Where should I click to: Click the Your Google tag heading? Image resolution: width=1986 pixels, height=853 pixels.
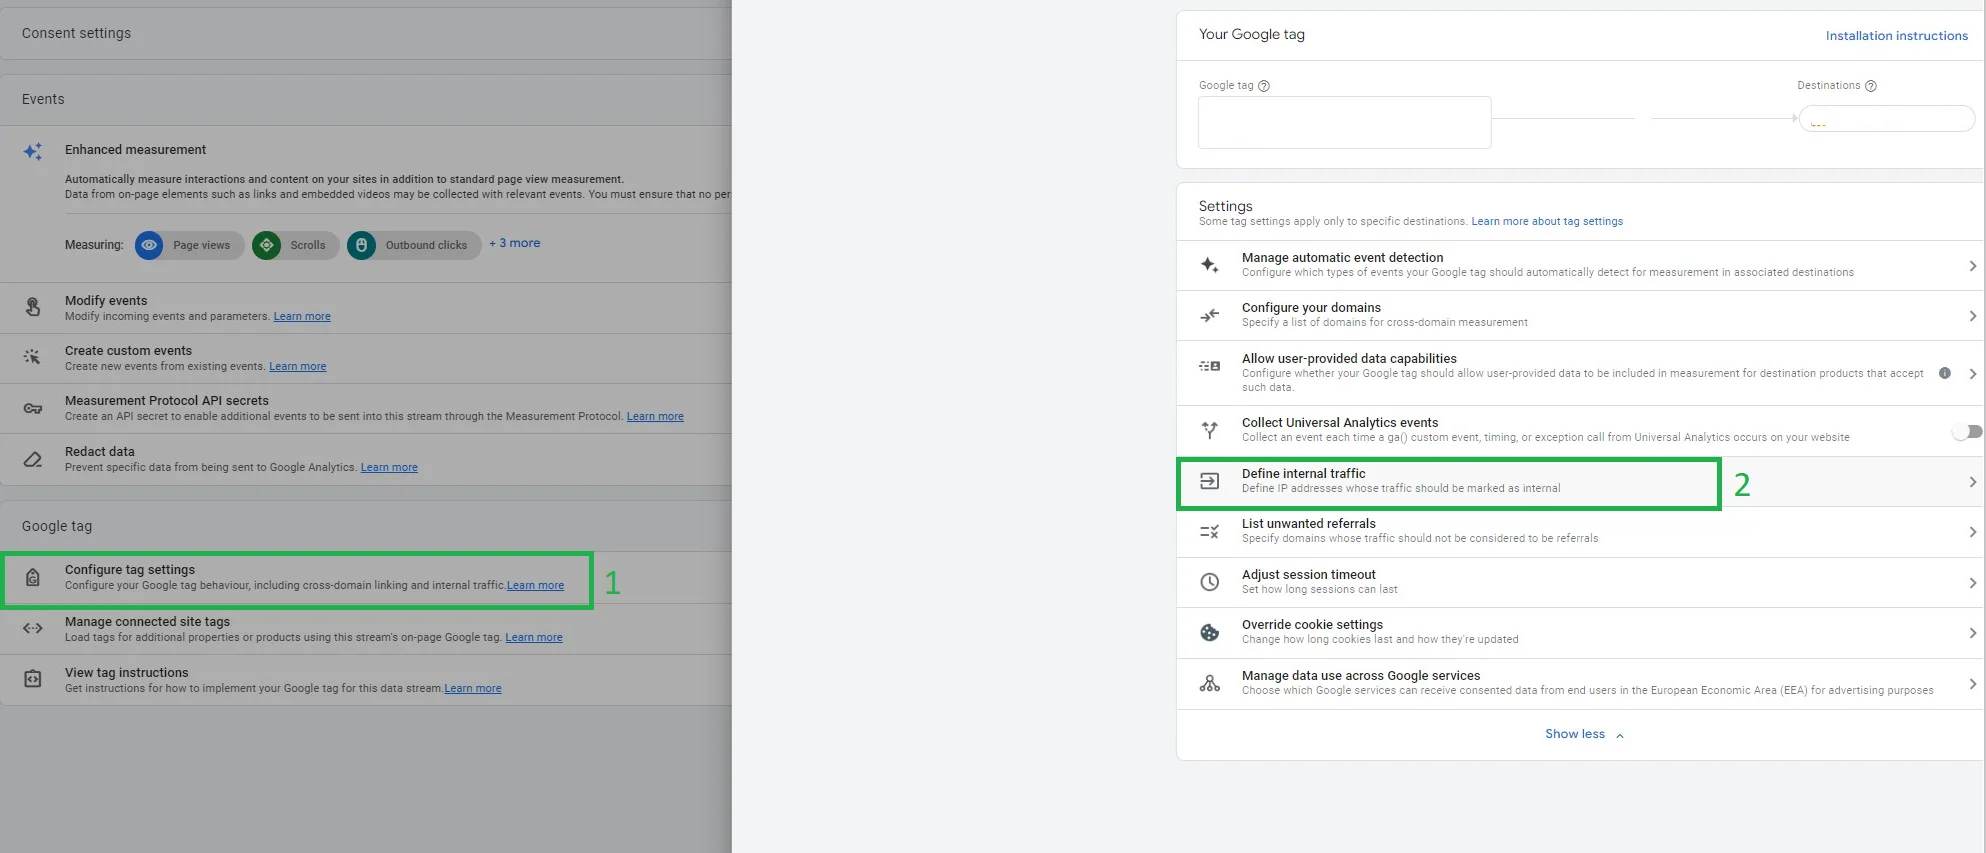tap(1252, 34)
